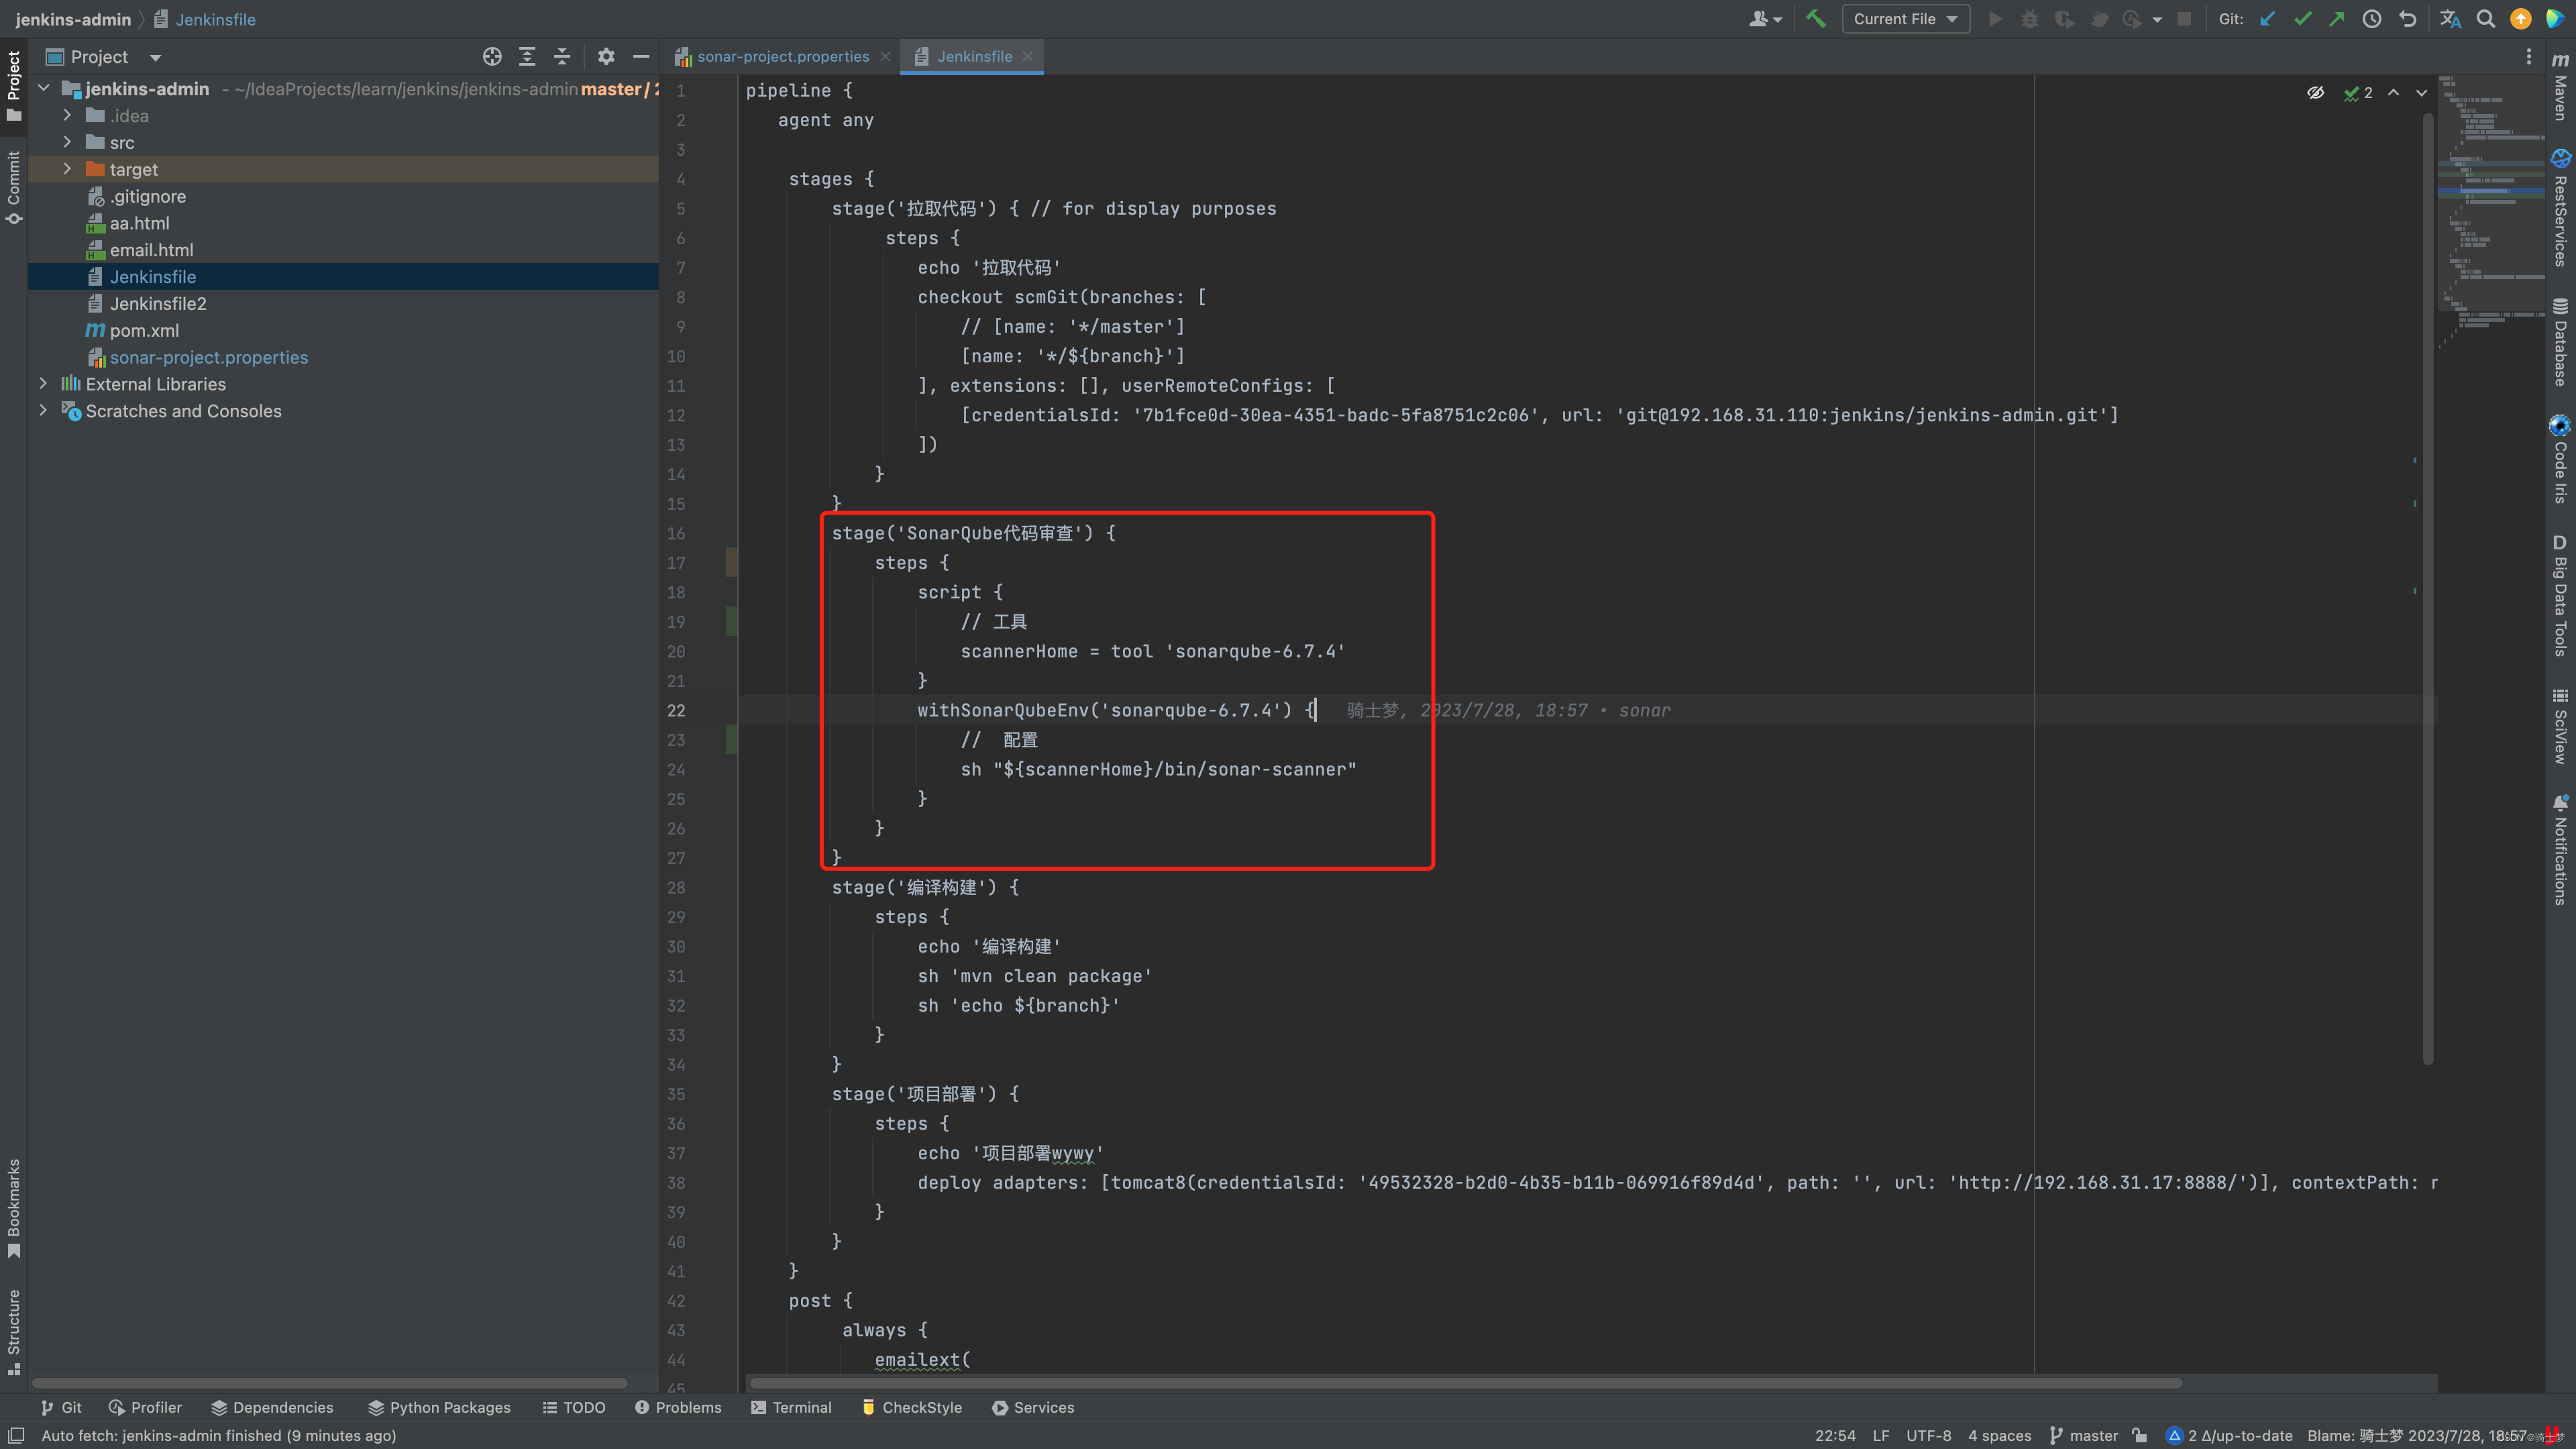2576x1449 pixels.
Task: Select Opened File locate target icon
Action: coord(492,57)
